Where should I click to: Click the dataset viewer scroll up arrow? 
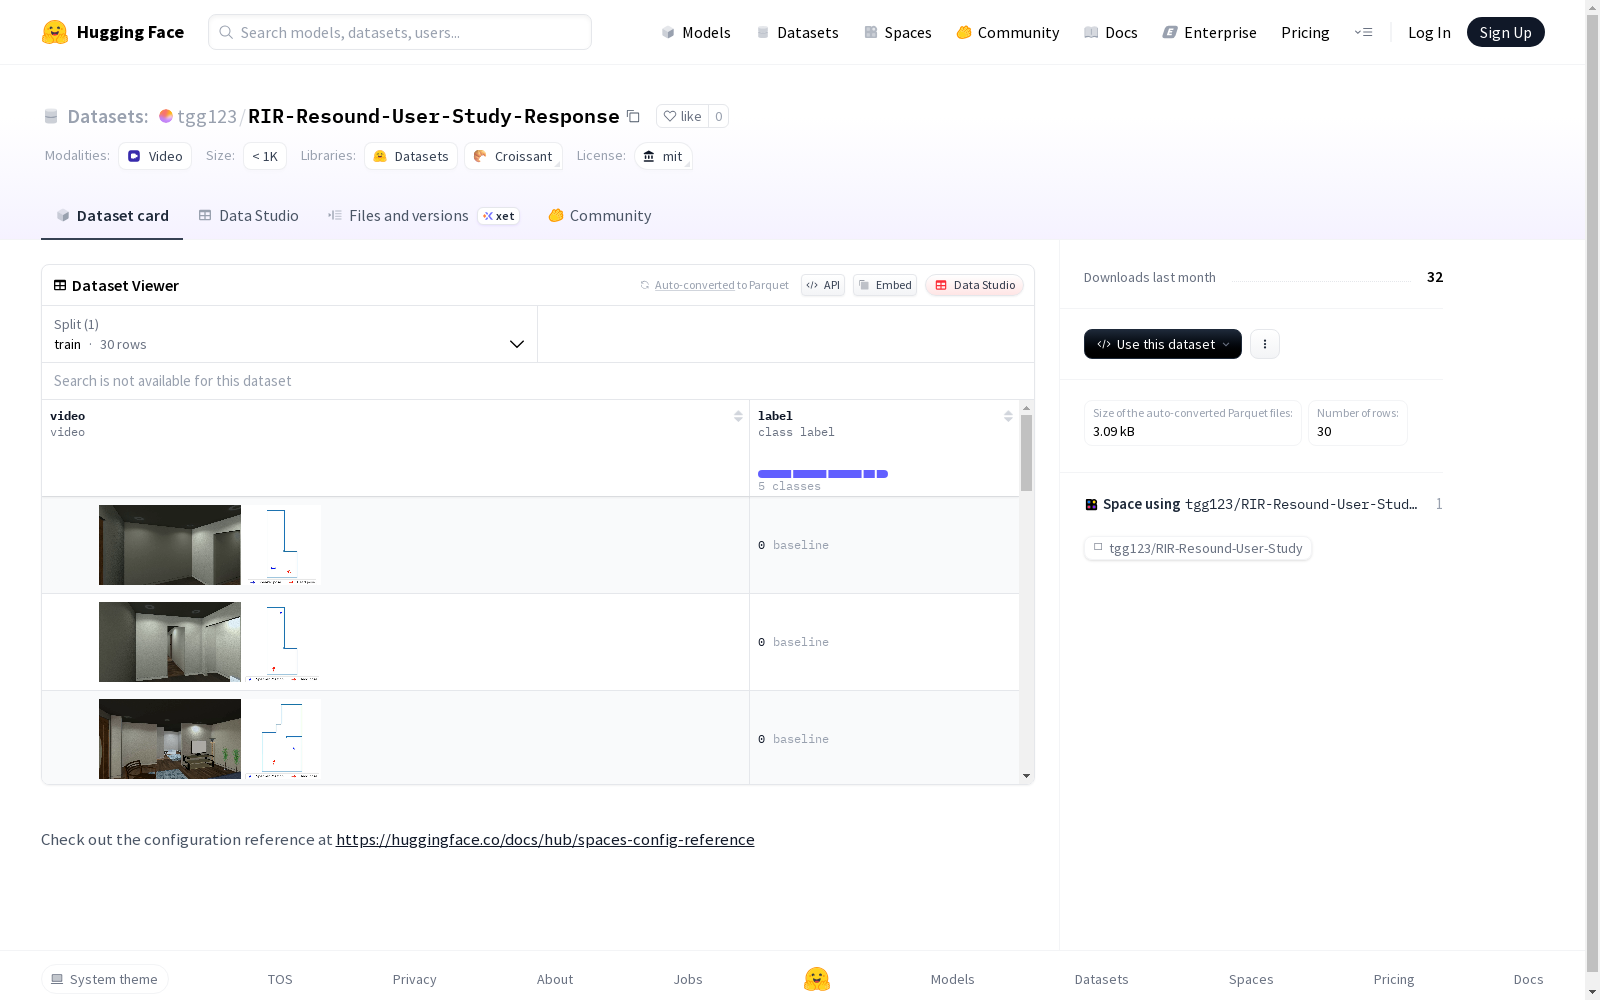[1026, 408]
